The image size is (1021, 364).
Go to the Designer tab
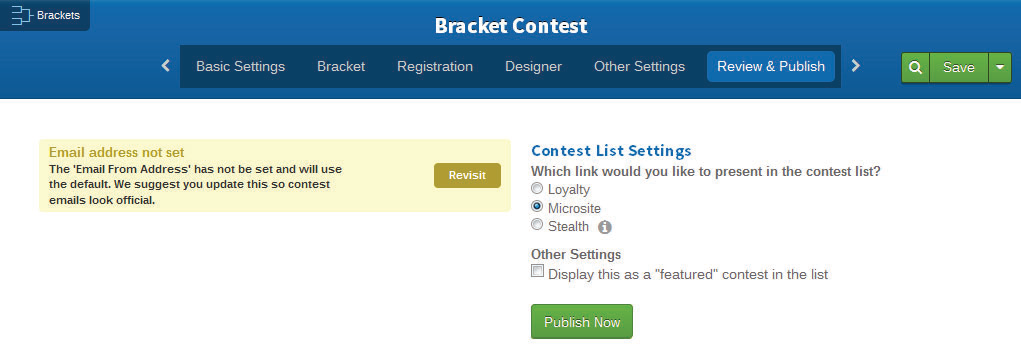coord(533,66)
